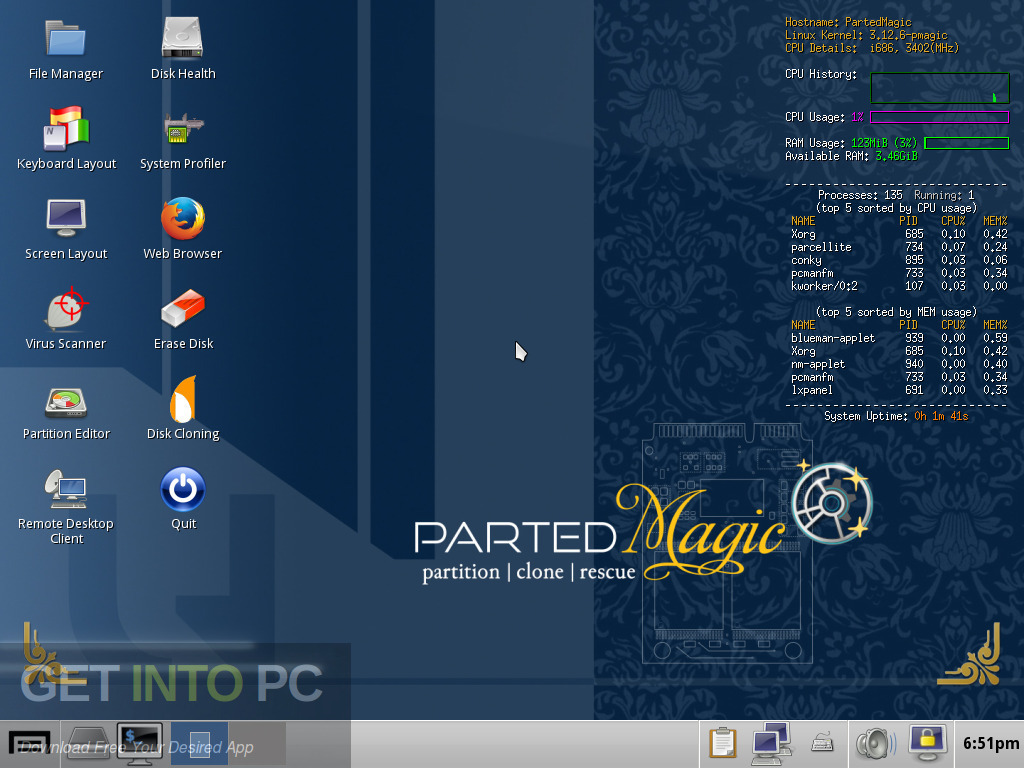Click the 'Partition Editor' label text
Viewport: 1024px width, 768px height.
click(66, 434)
